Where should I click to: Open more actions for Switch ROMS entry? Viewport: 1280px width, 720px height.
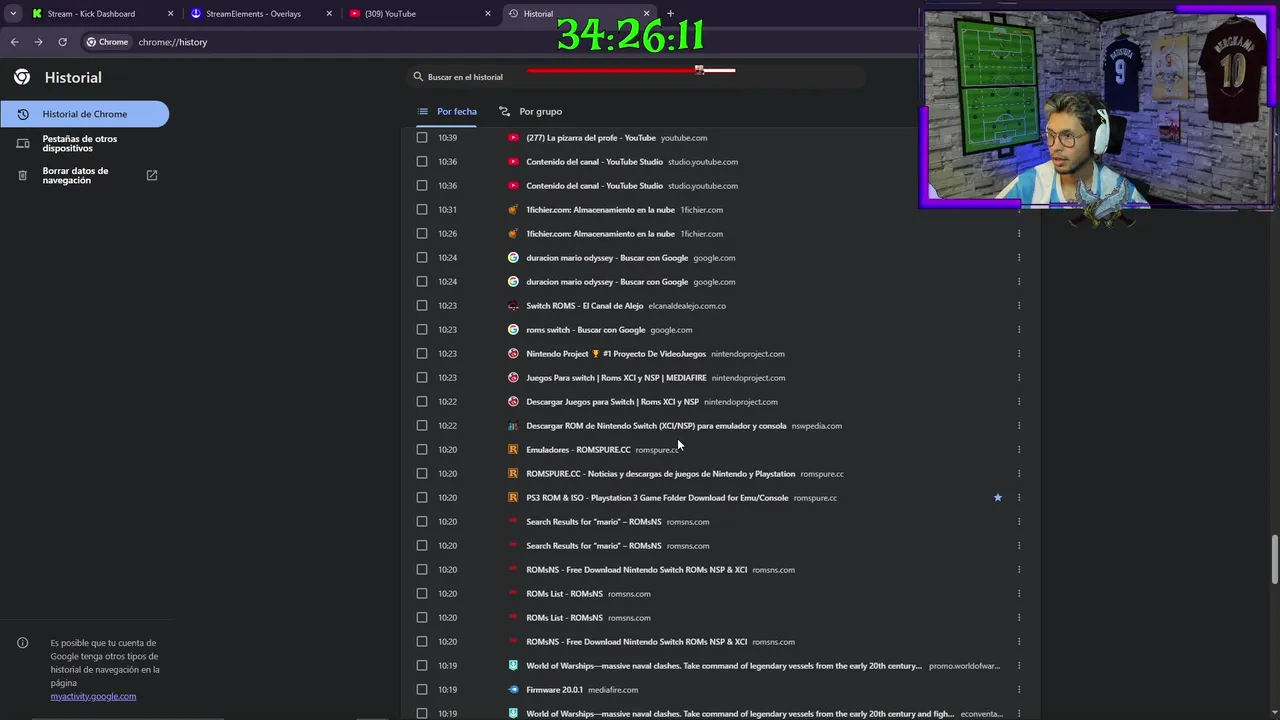pyautogui.click(x=1019, y=306)
